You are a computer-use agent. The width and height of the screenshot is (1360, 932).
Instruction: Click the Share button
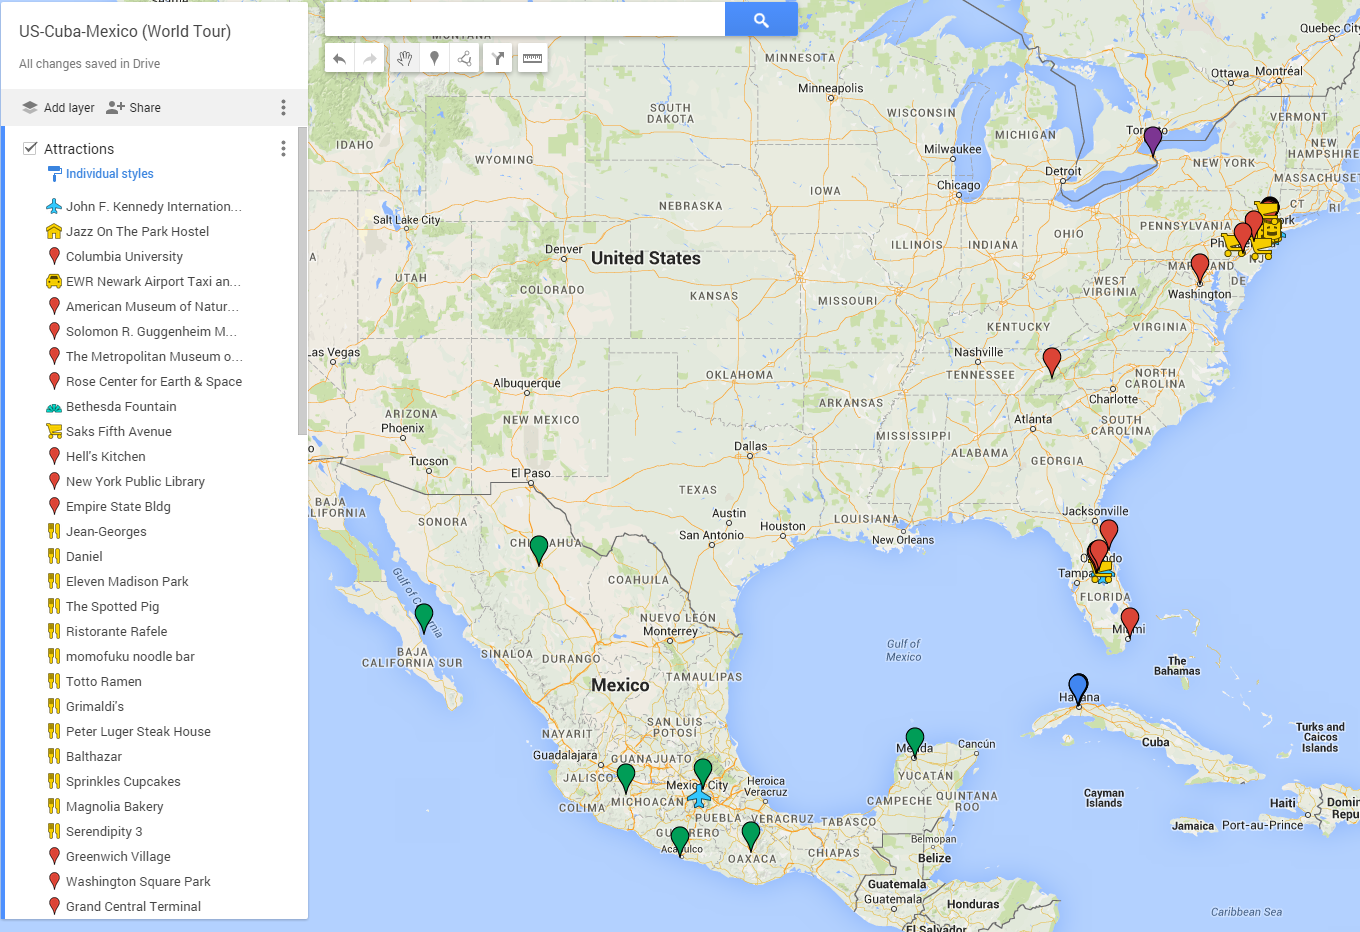point(134,108)
